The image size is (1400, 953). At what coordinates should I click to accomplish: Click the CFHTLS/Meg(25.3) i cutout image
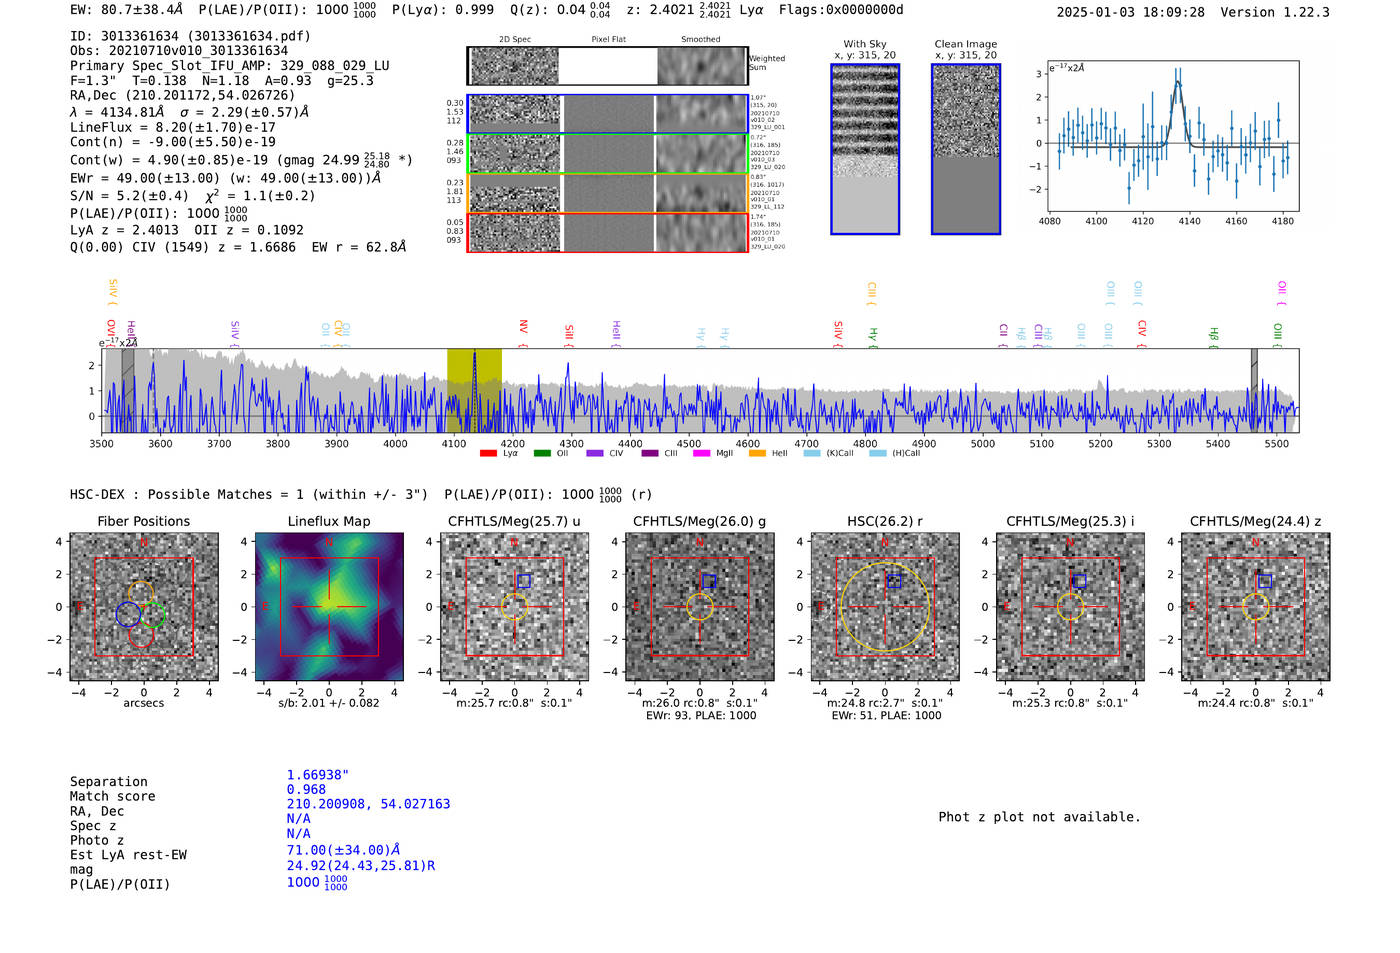pos(1070,607)
